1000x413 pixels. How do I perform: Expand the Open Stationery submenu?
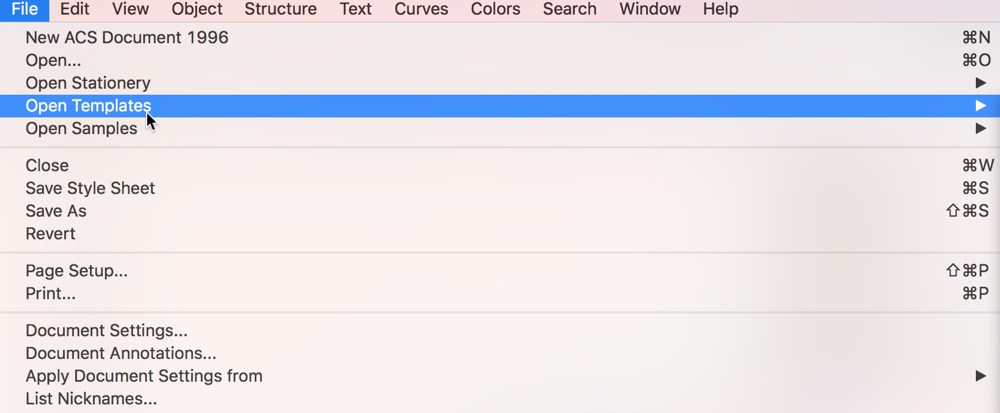88,83
